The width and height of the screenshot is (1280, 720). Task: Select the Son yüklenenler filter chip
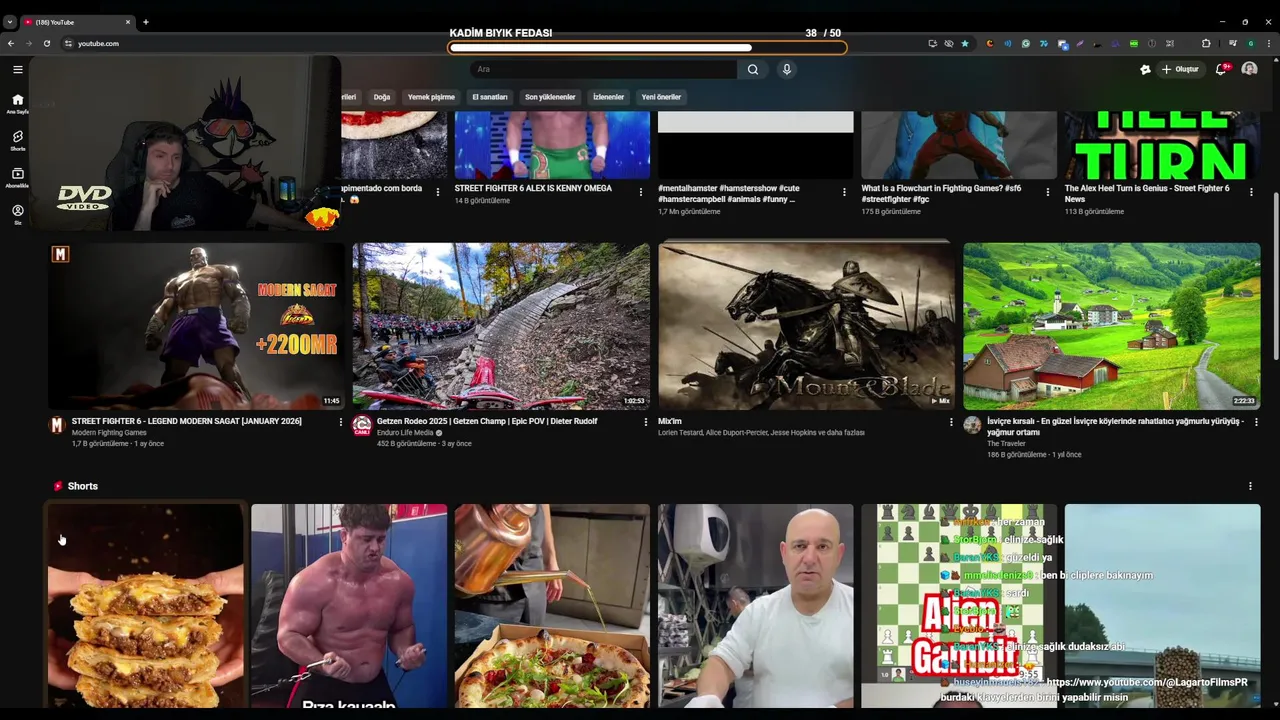pyautogui.click(x=550, y=97)
